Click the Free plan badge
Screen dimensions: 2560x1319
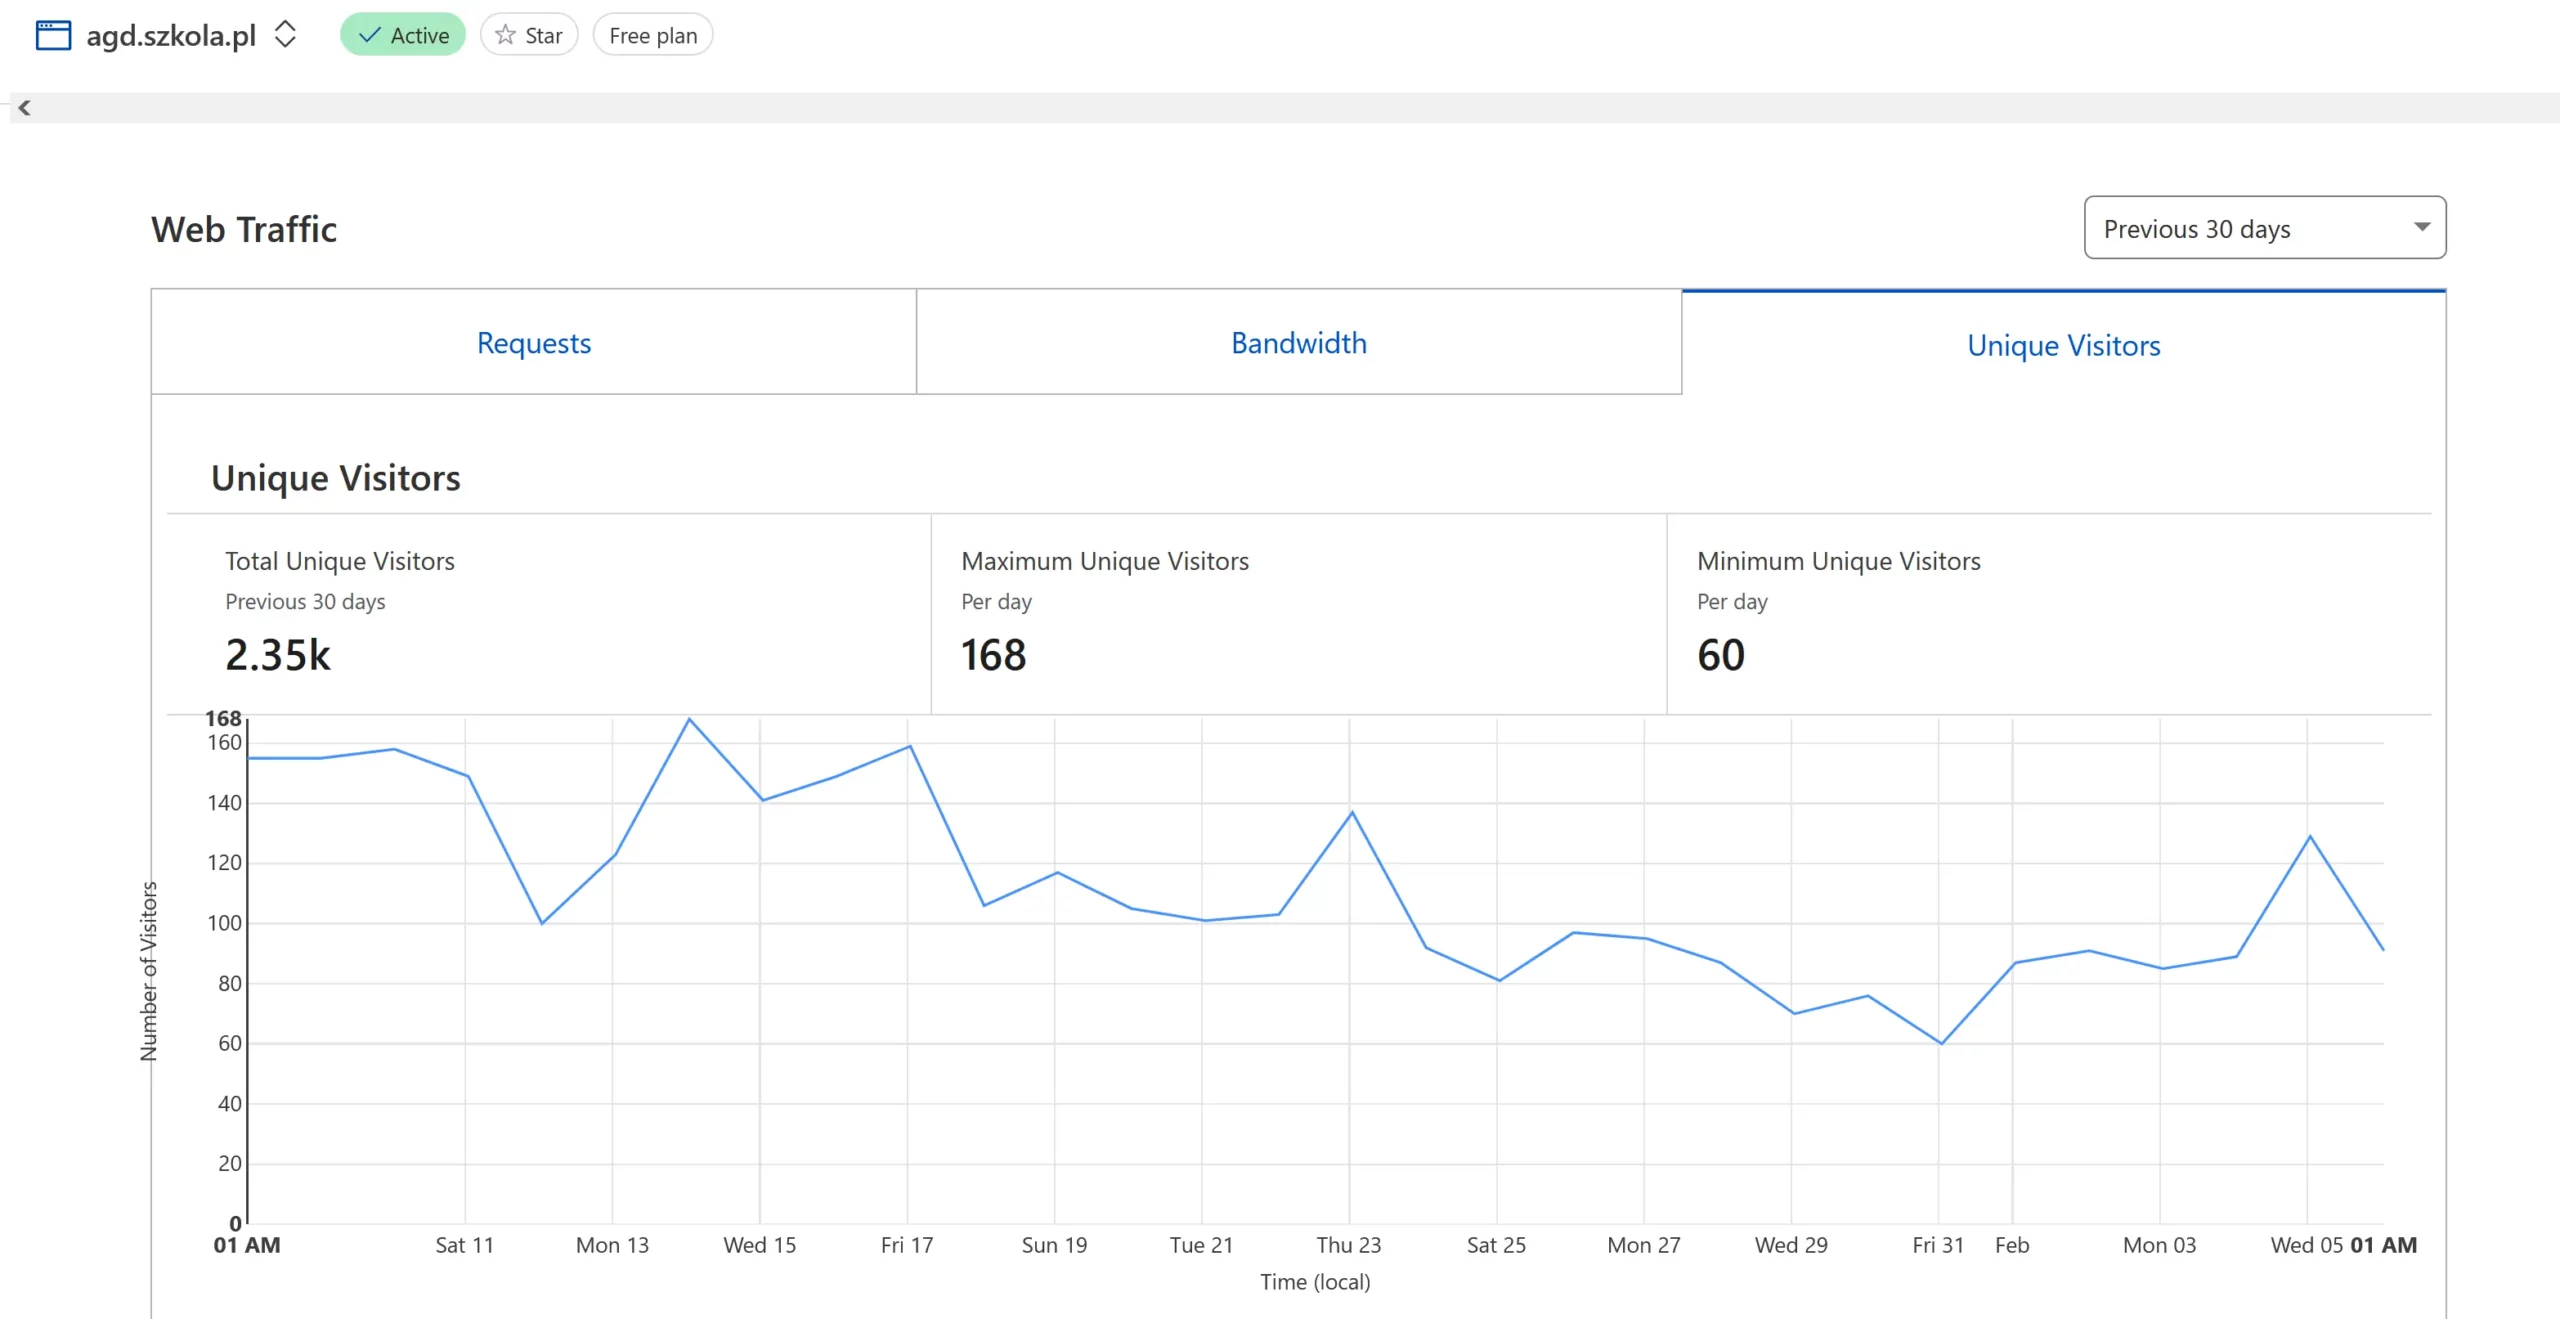652,35
